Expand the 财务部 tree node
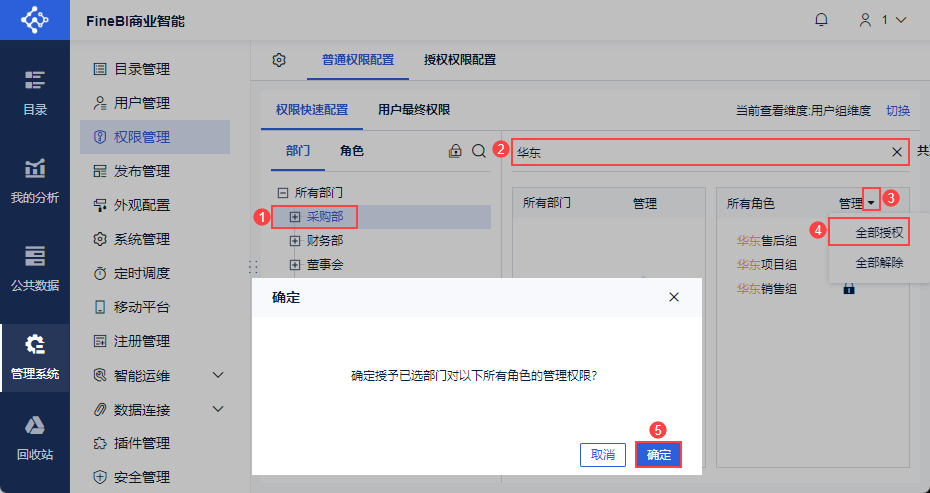The height and width of the screenshot is (493, 930). (x=295, y=241)
